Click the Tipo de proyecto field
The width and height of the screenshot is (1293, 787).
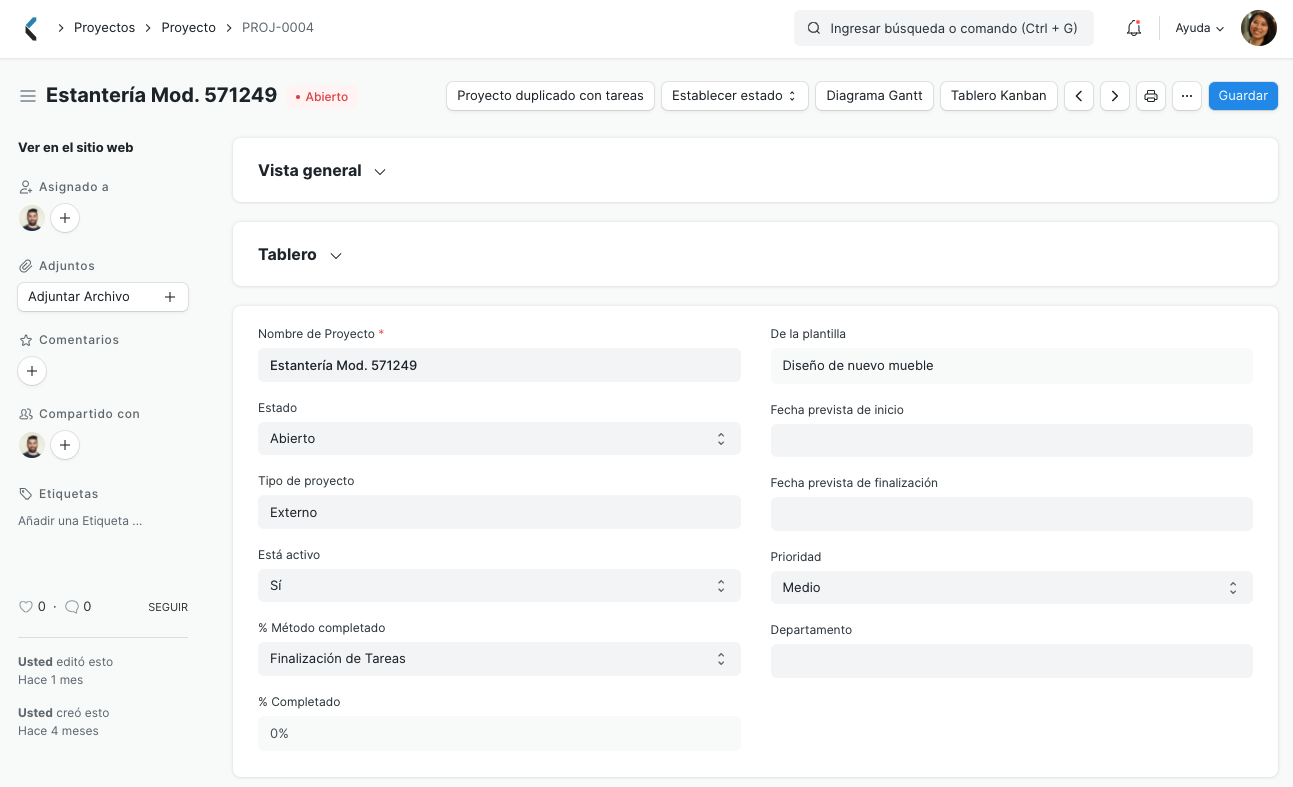[x=499, y=512]
